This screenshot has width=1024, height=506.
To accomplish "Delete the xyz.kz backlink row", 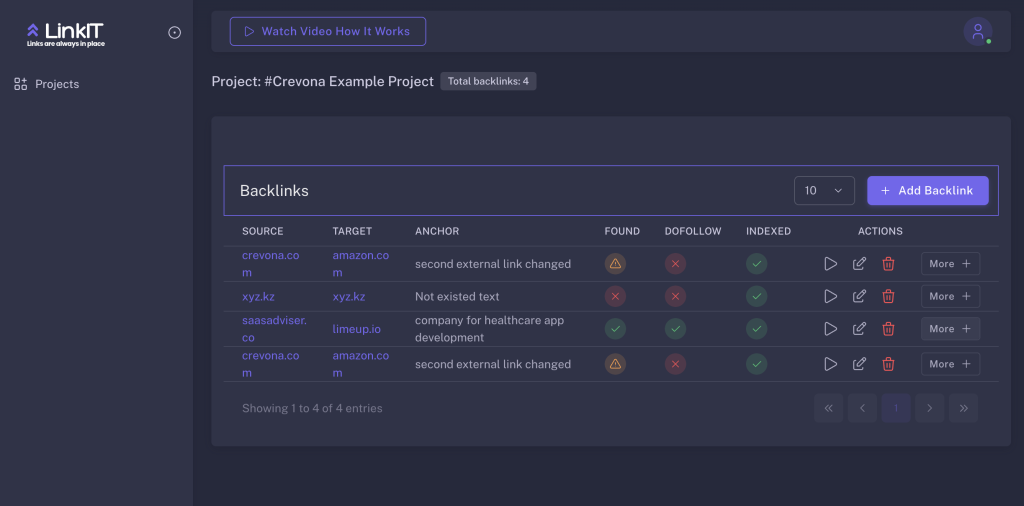I will [x=888, y=296].
